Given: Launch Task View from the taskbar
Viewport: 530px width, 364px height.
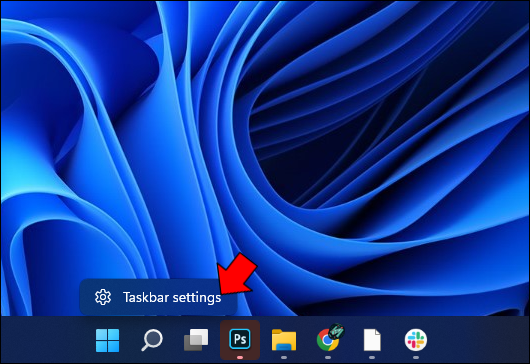Looking at the screenshot, I should tap(196, 340).
